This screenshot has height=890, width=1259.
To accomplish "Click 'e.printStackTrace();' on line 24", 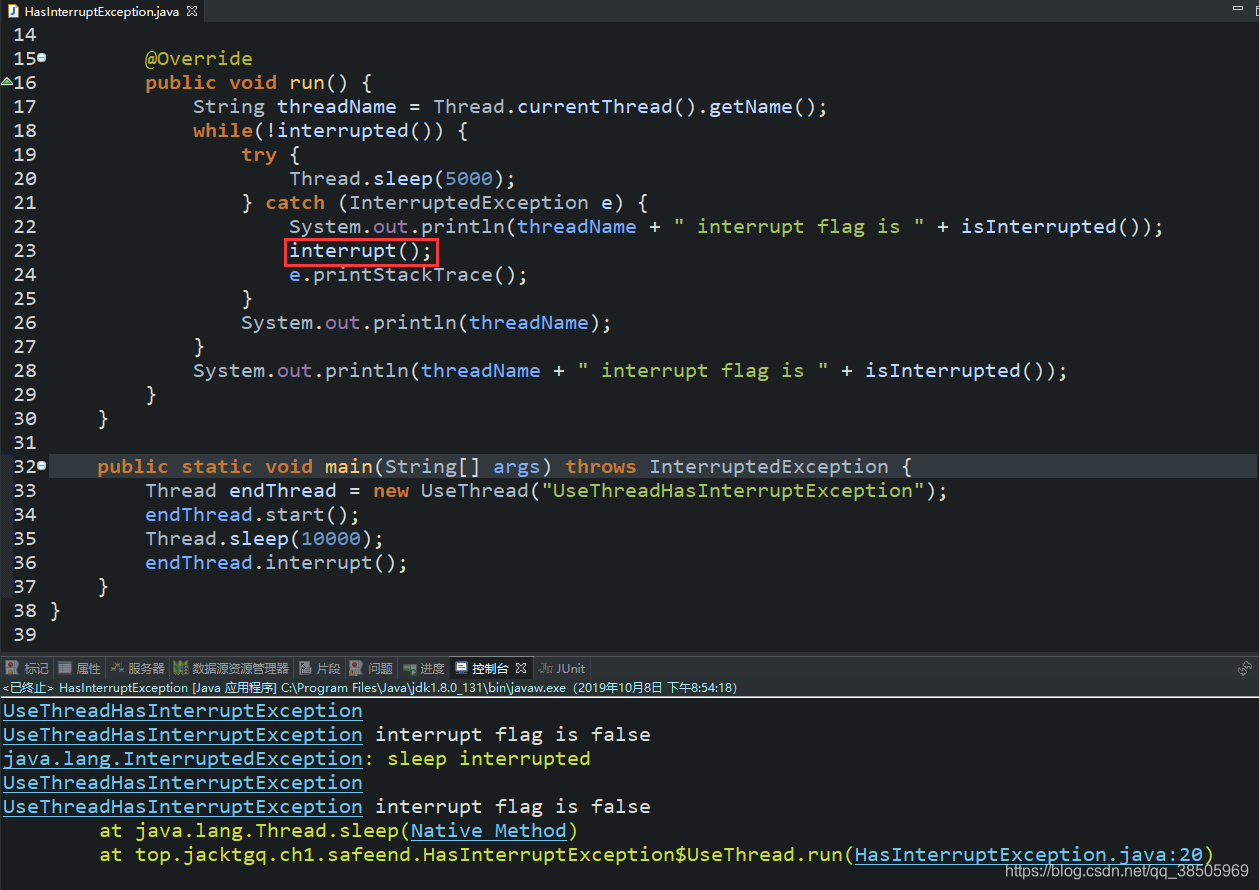I will [408, 274].
